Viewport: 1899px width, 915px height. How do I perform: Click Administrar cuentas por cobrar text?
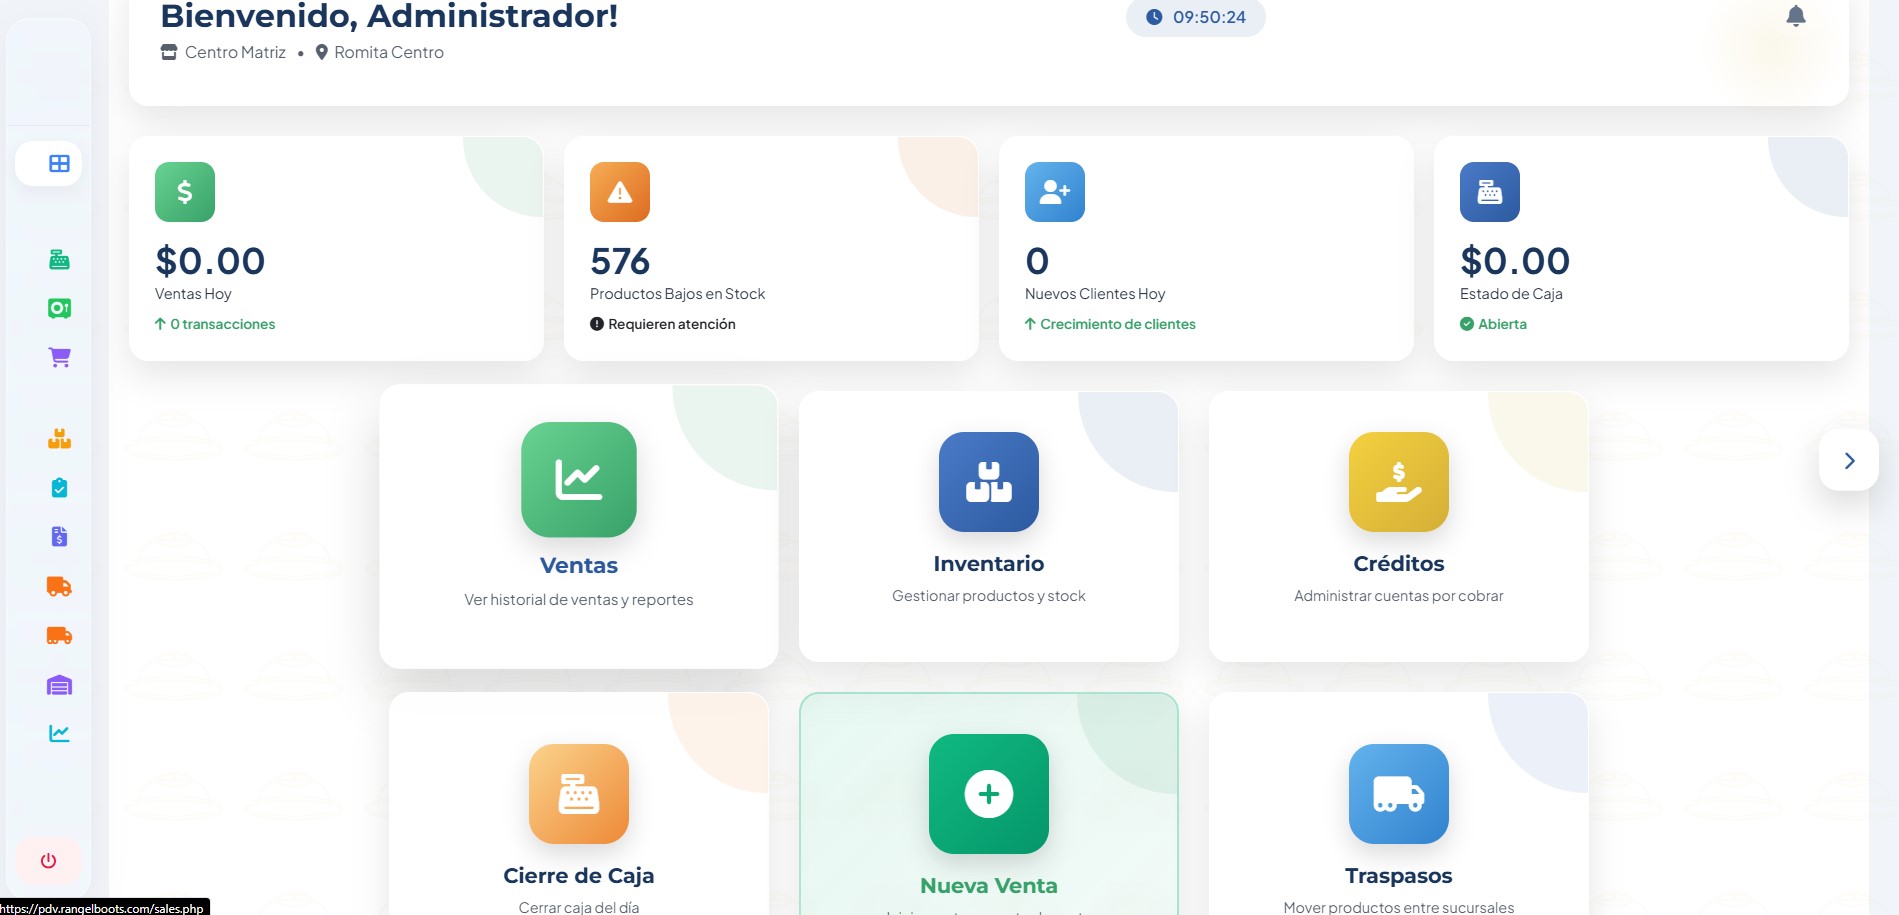click(1399, 596)
